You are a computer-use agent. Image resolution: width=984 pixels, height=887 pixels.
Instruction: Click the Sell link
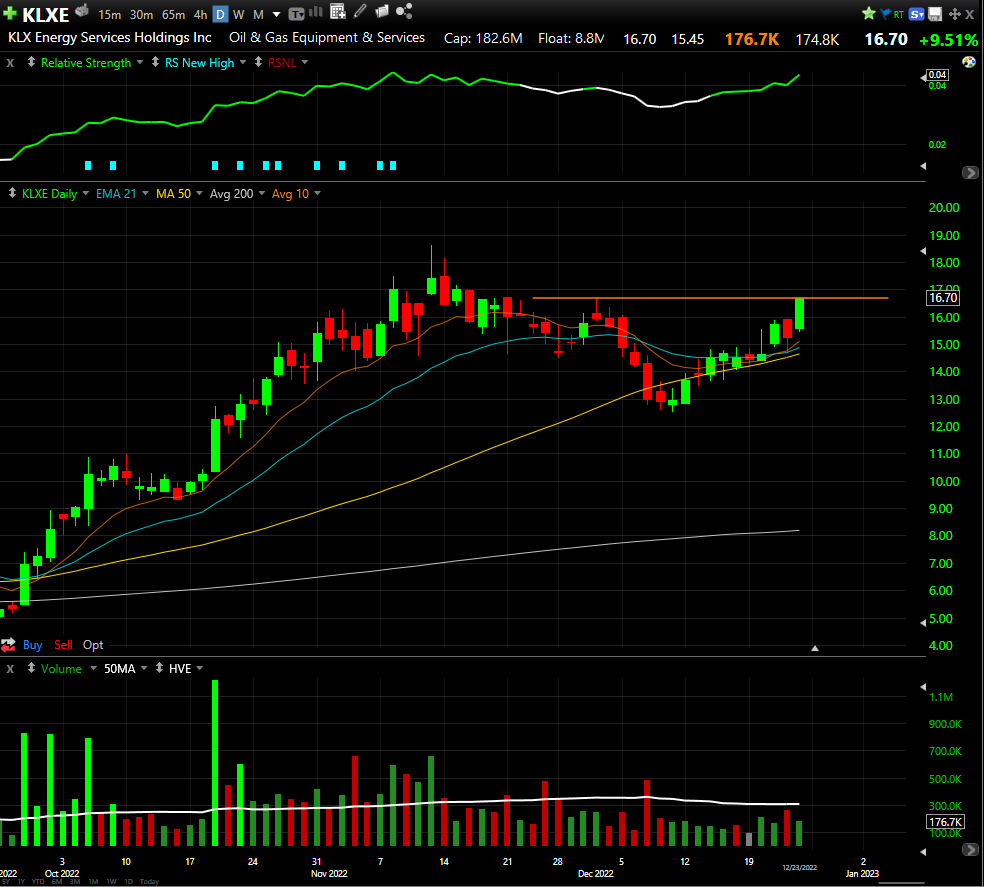(63, 645)
